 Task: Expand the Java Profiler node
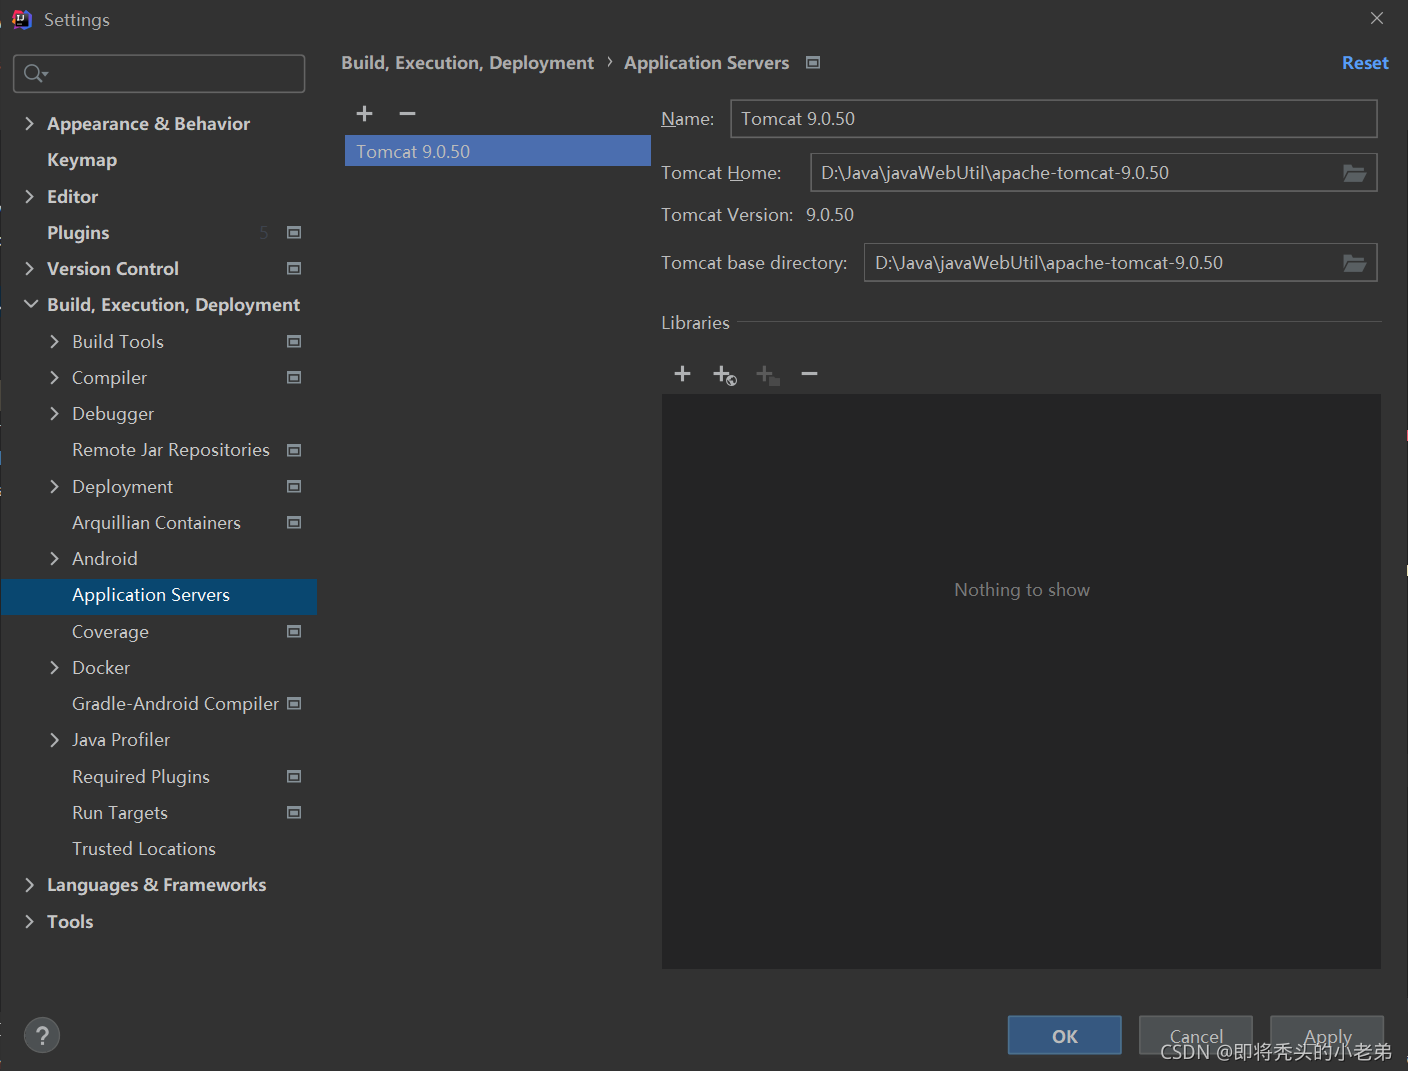(x=54, y=740)
